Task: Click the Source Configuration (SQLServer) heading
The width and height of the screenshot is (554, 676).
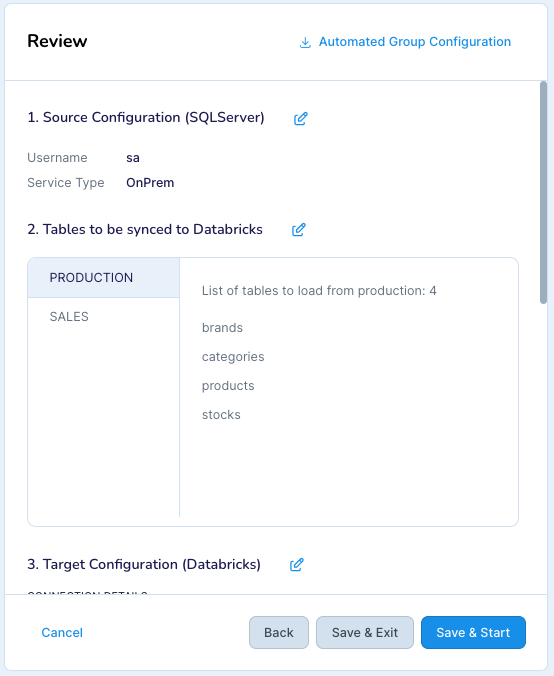Action: [146, 117]
